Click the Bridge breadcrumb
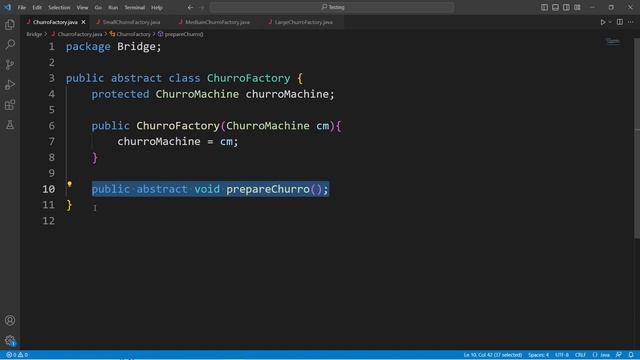The image size is (640, 360). click(34, 34)
